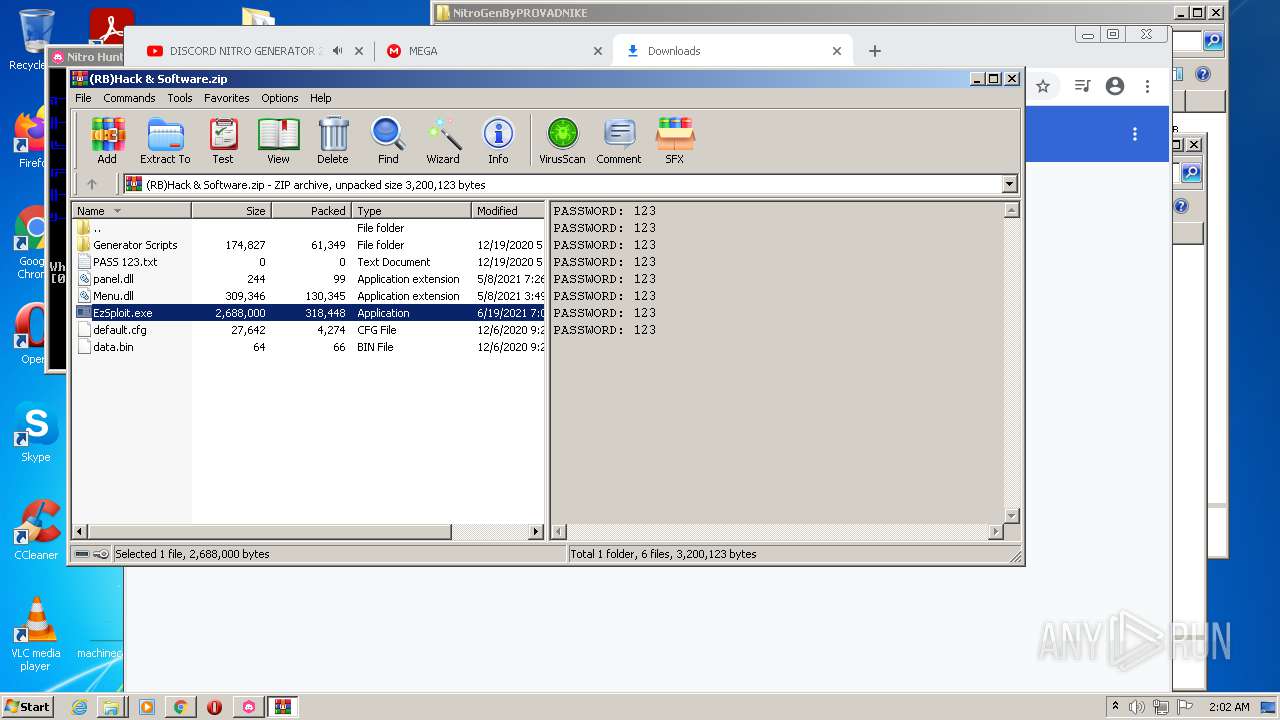Open Chrome profile avatar icon
The height and width of the screenshot is (720, 1280).
1115,86
